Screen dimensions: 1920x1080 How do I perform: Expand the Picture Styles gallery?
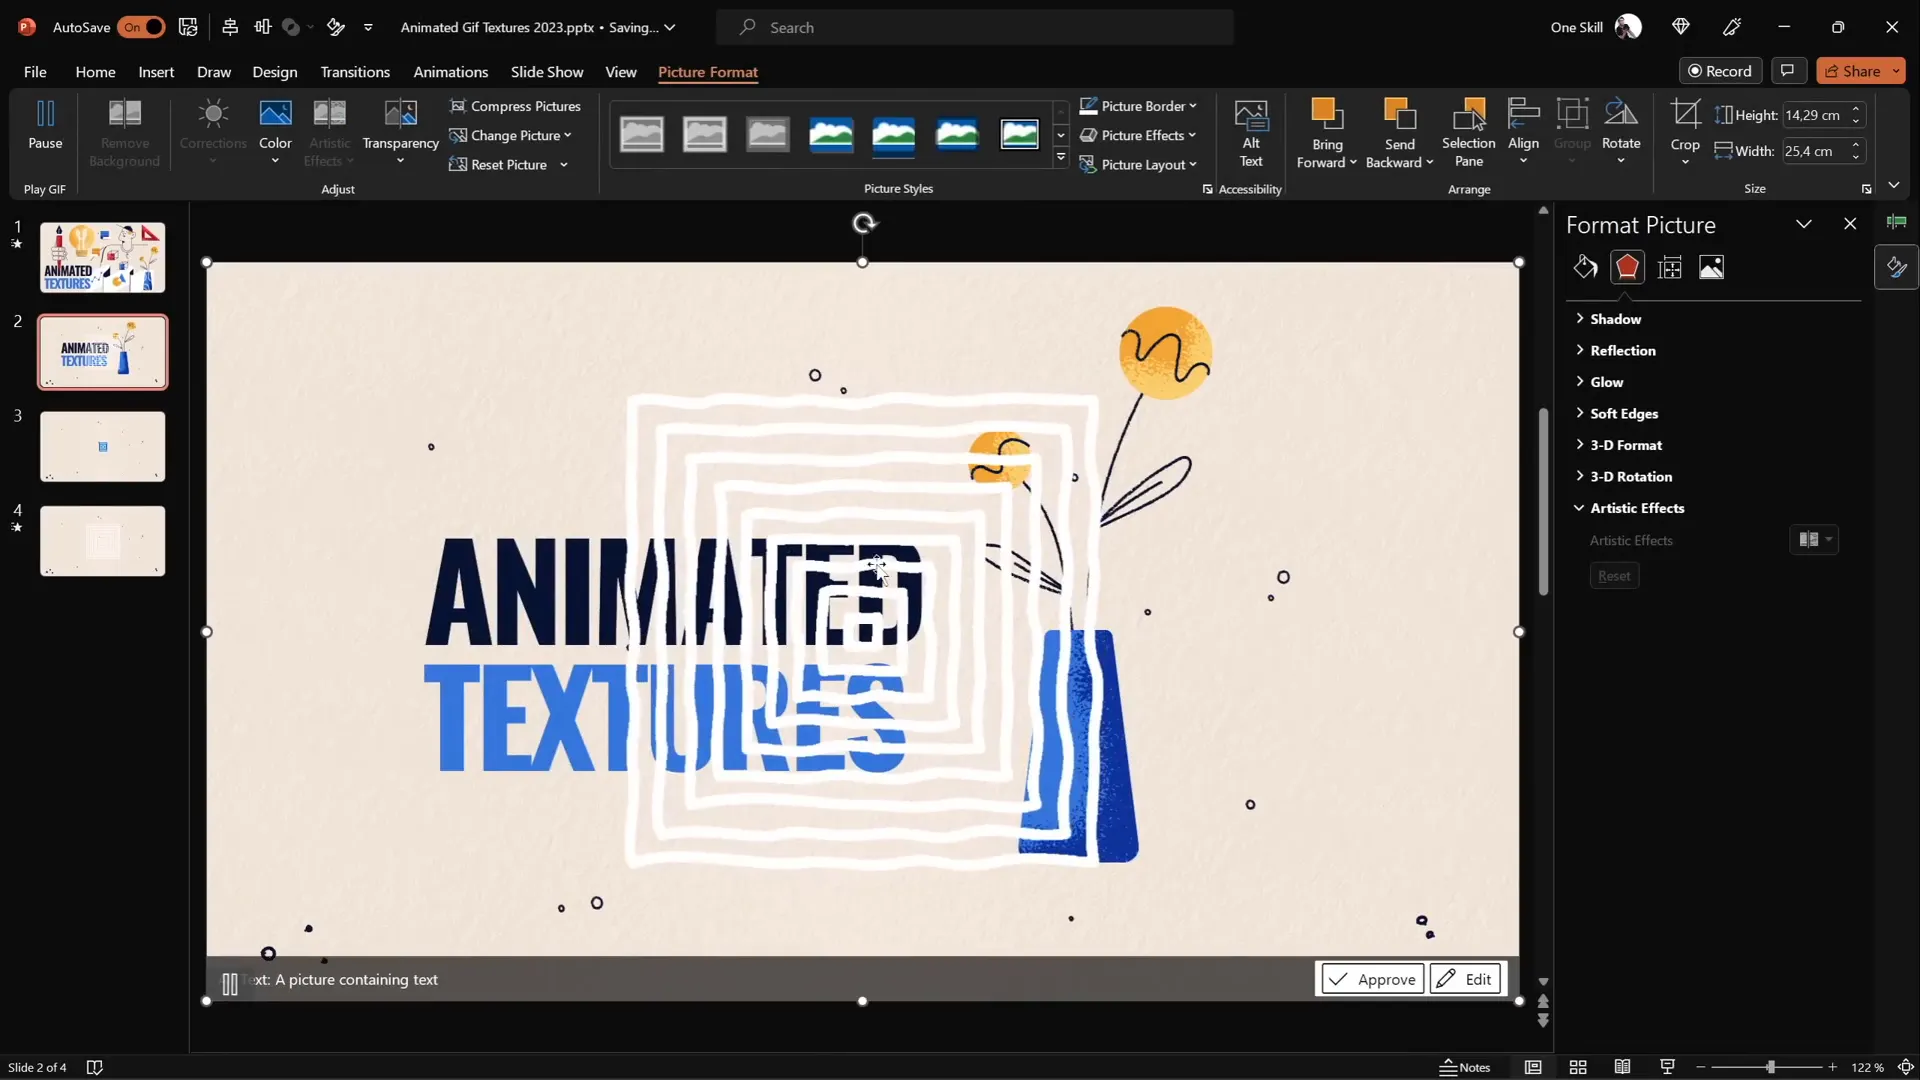tap(1061, 158)
